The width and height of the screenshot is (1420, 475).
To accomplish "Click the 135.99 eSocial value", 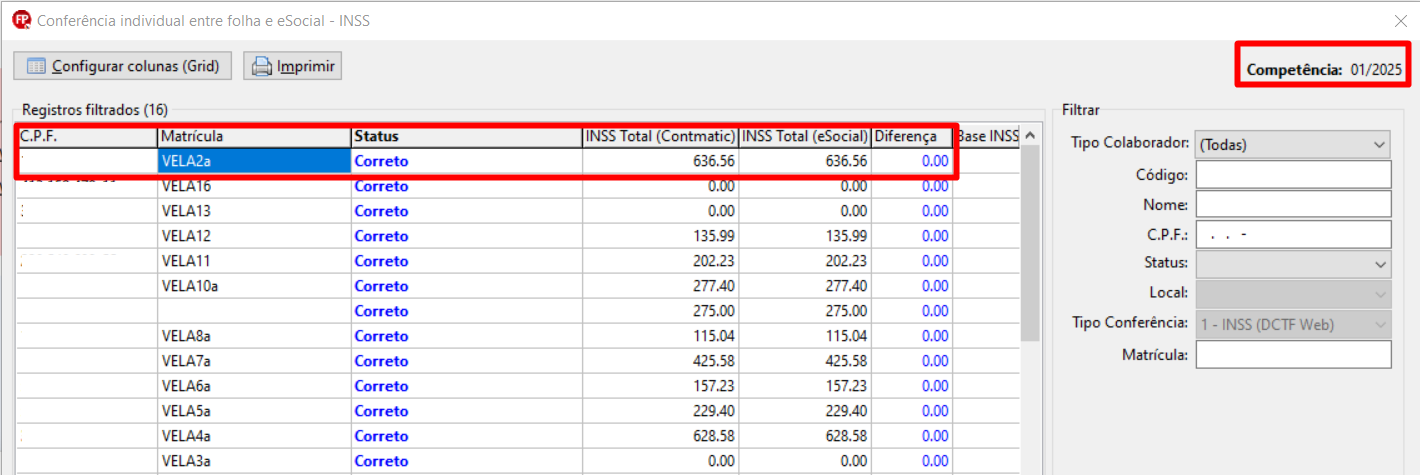I will point(846,236).
